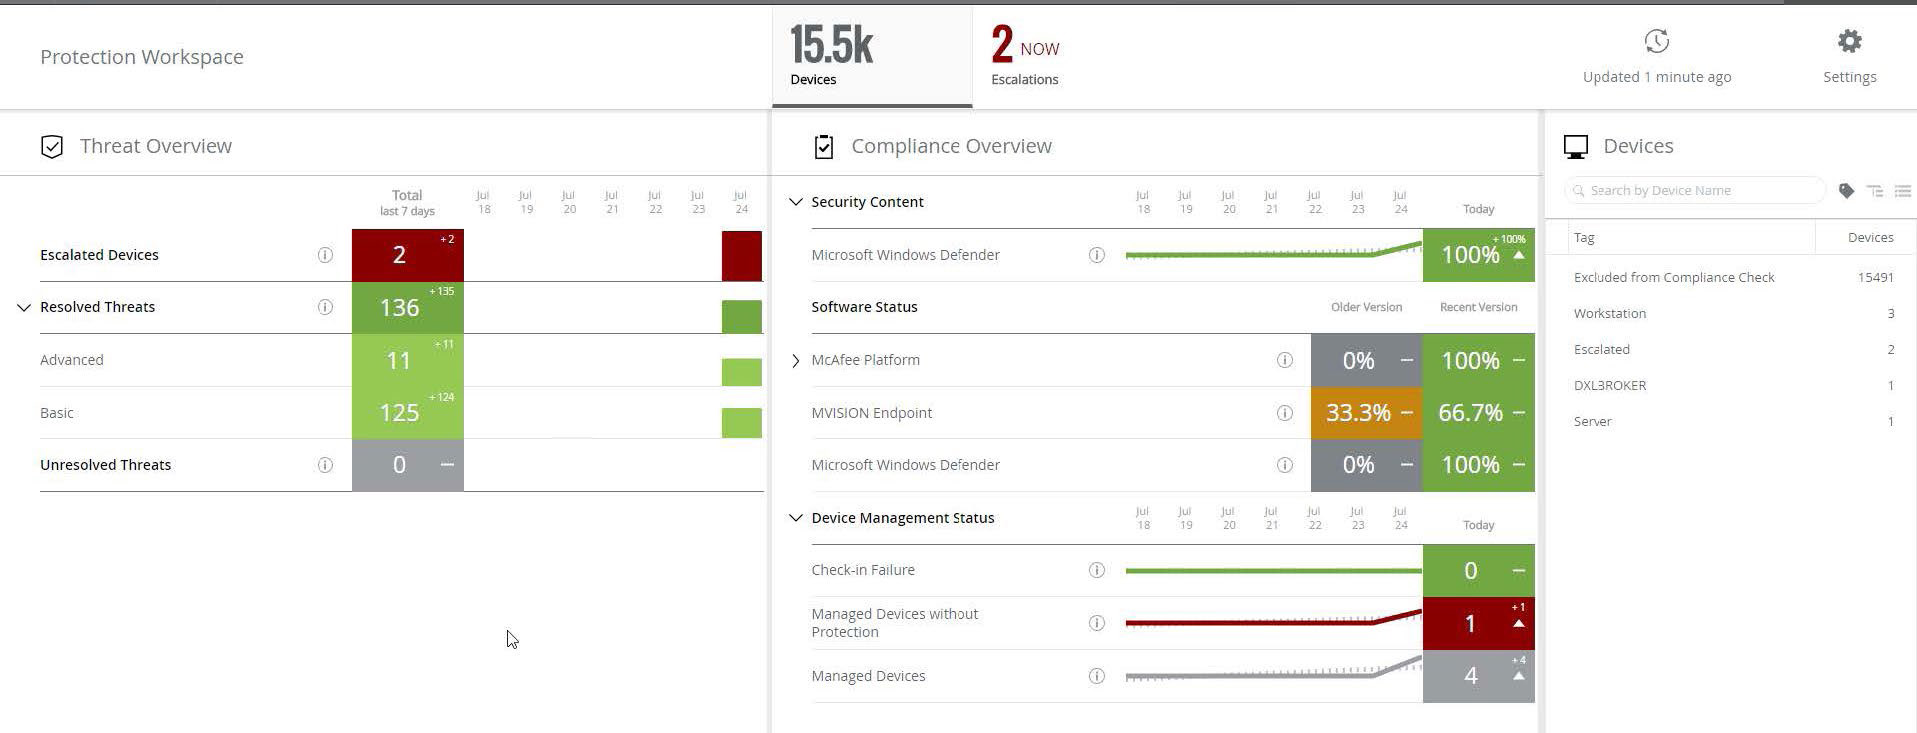Viewport: 1917px width, 733px height.
Task: Click the tag filter icon in Devices
Action: (1846, 190)
